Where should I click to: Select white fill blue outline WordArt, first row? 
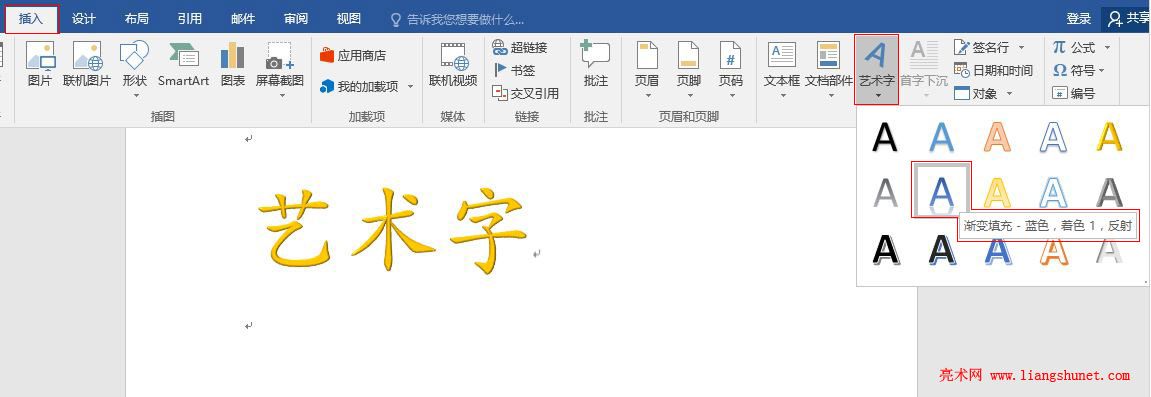[x=1053, y=137]
